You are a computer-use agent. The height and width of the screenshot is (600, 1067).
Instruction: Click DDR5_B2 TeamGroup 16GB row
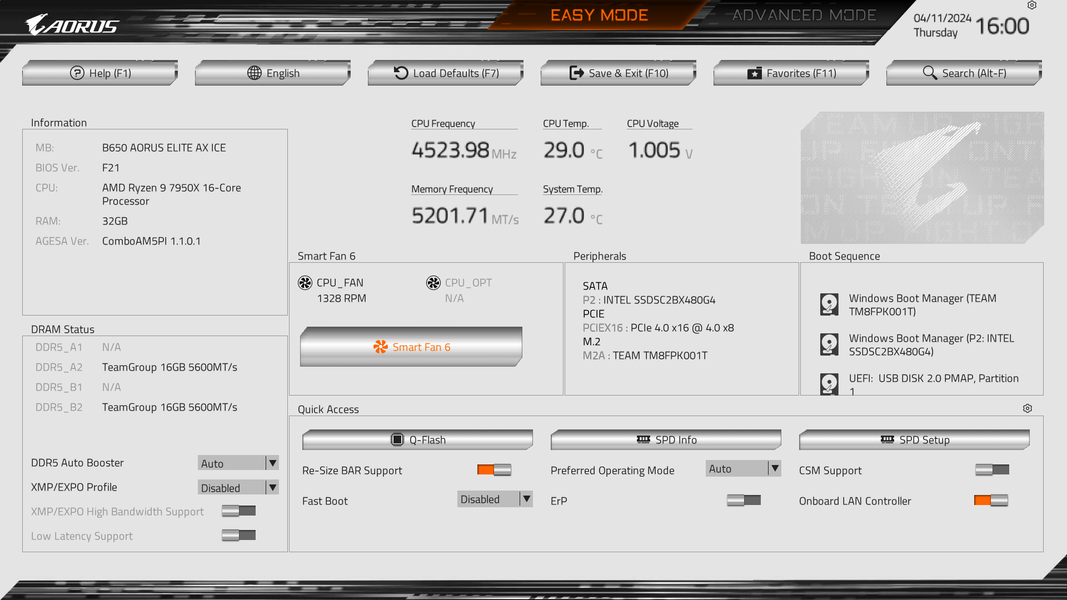click(x=136, y=407)
